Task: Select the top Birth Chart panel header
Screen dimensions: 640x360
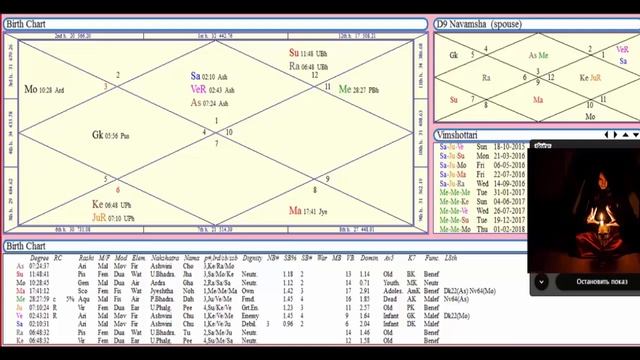Action: [x=216, y=24]
